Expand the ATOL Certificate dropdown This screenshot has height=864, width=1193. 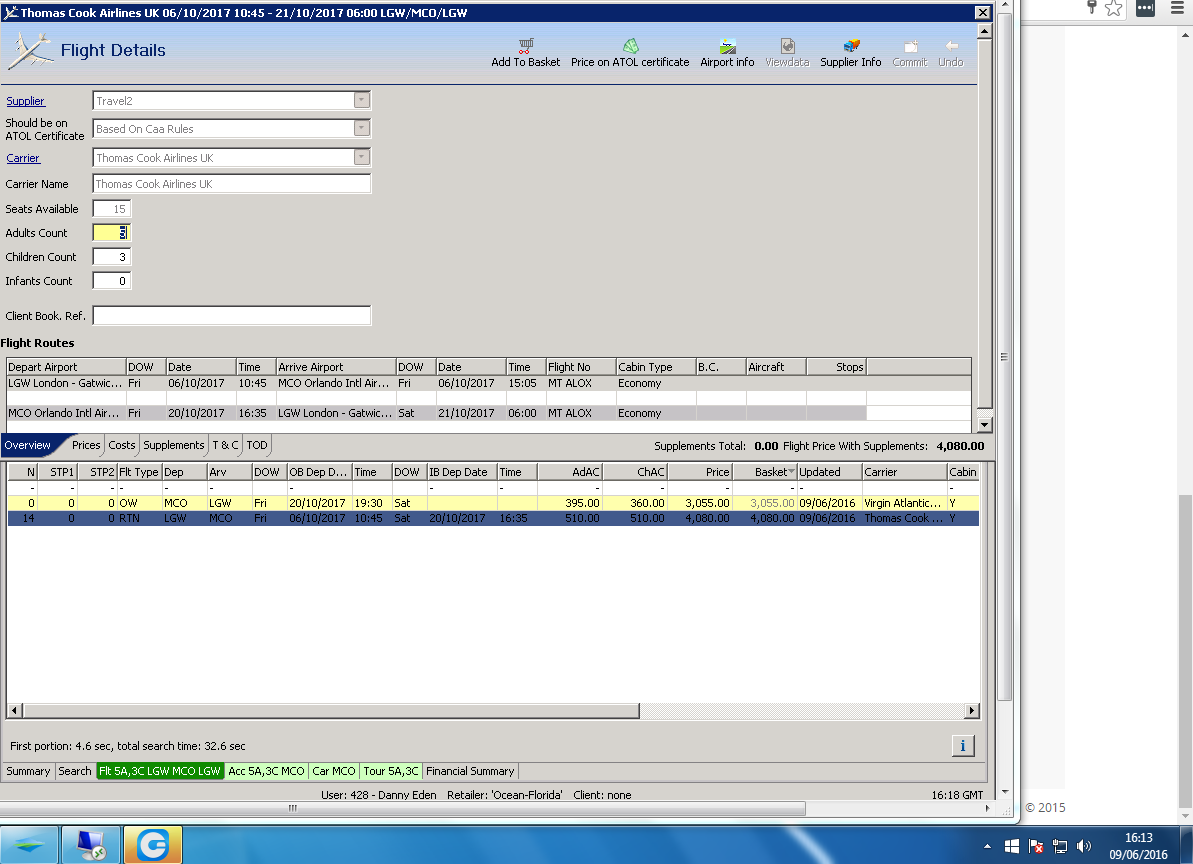pyautogui.click(x=362, y=129)
